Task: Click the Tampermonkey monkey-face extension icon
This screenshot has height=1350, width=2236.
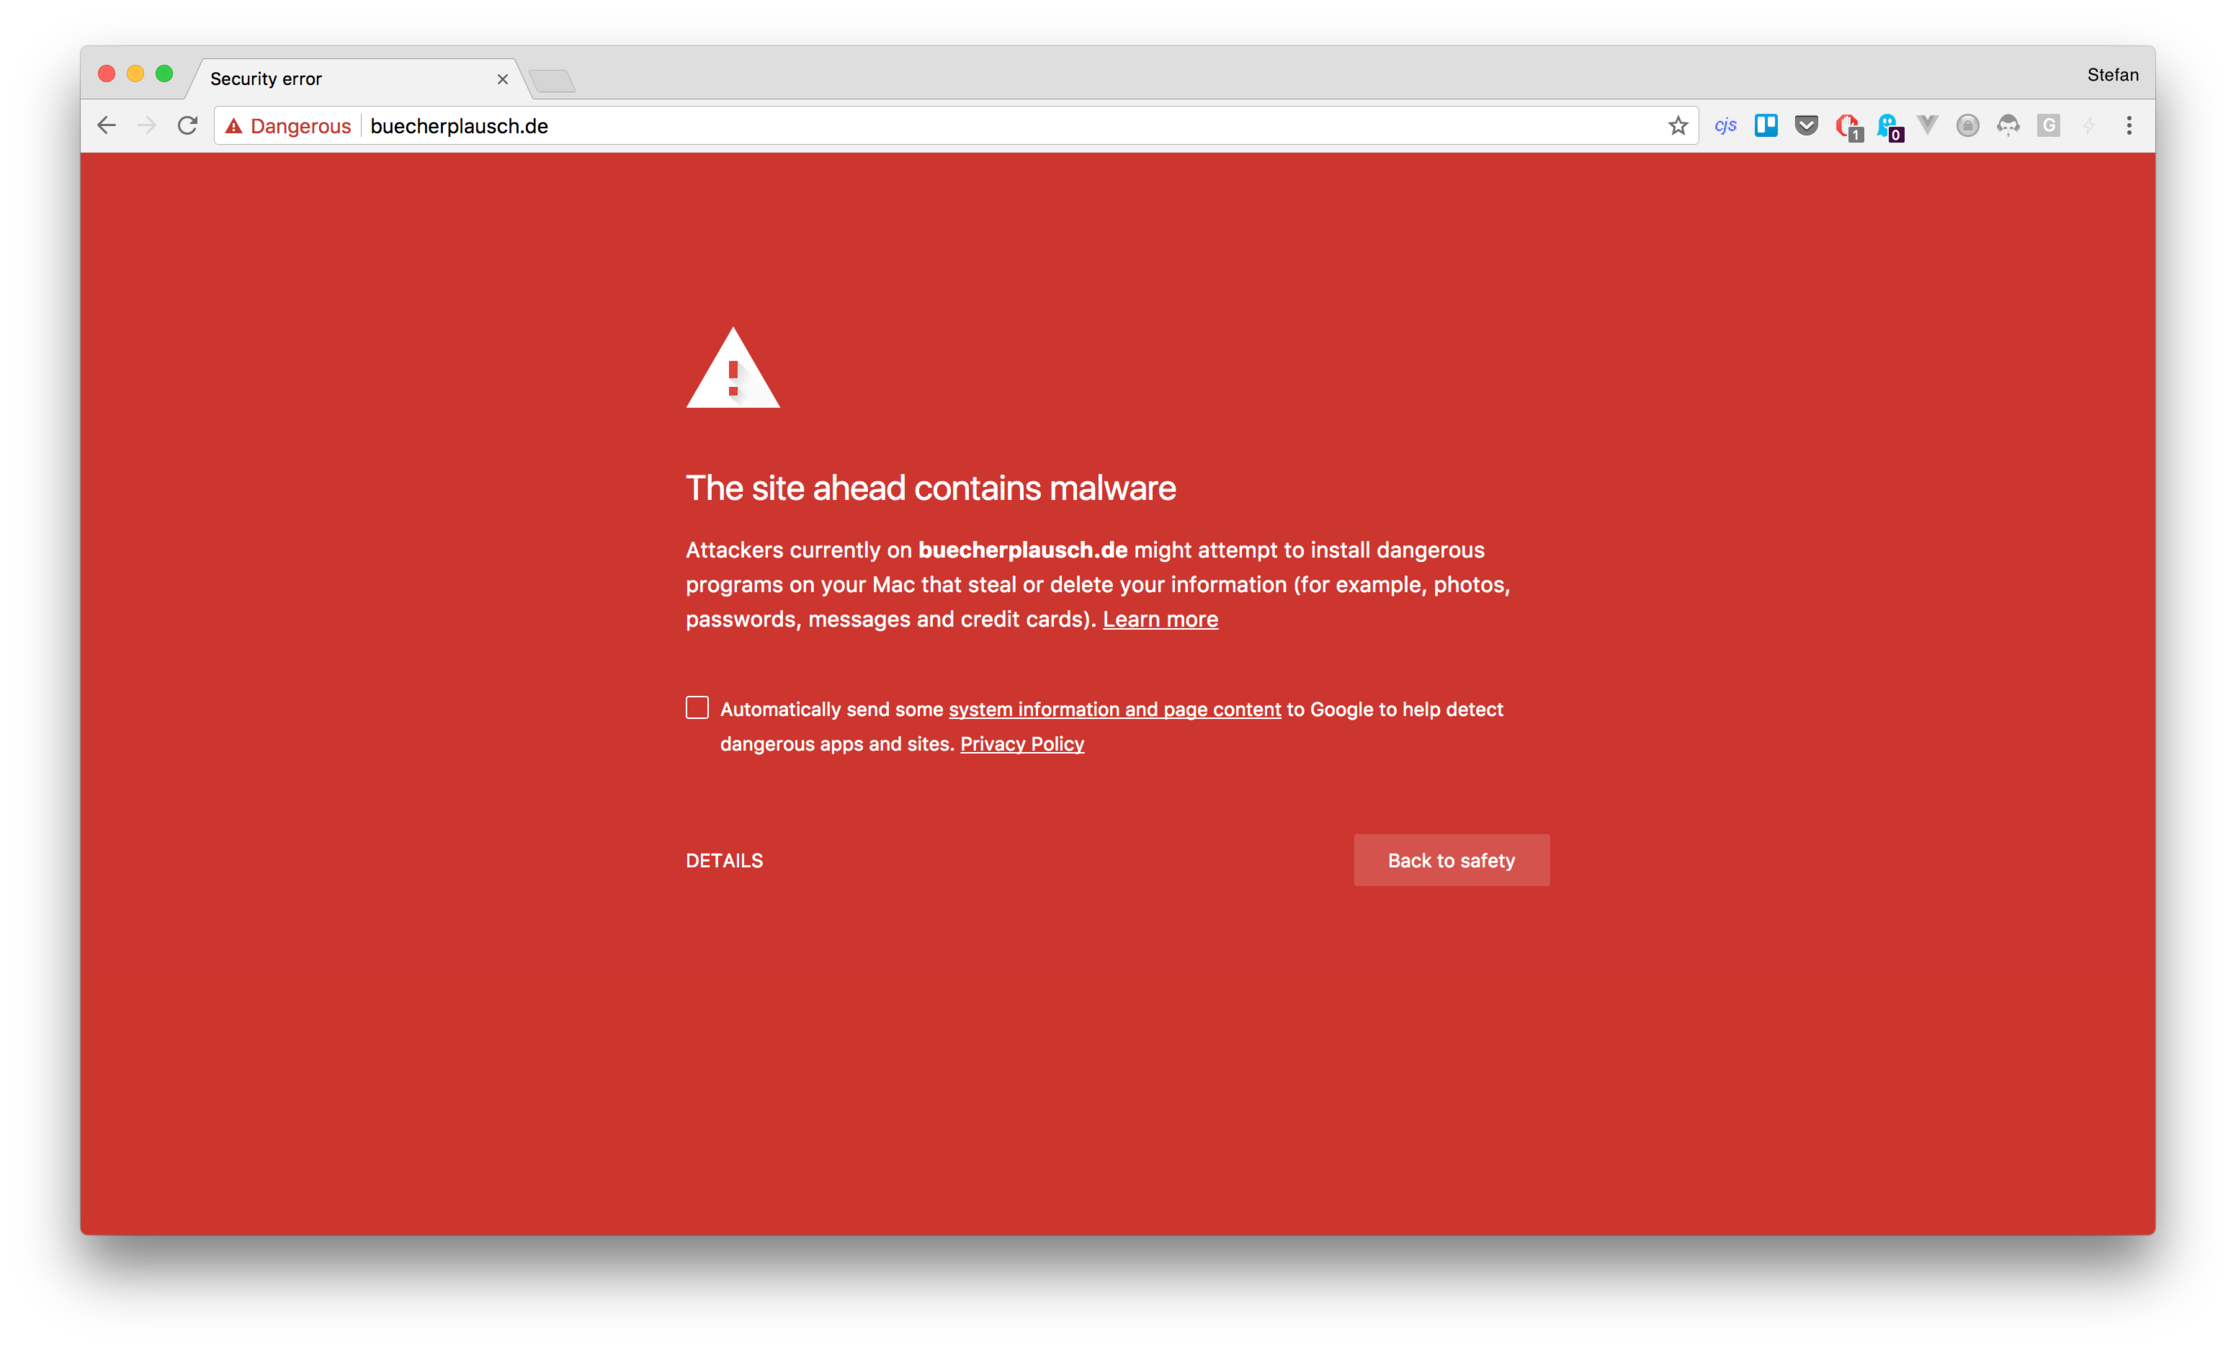Action: pyautogui.click(x=2008, y=126)
